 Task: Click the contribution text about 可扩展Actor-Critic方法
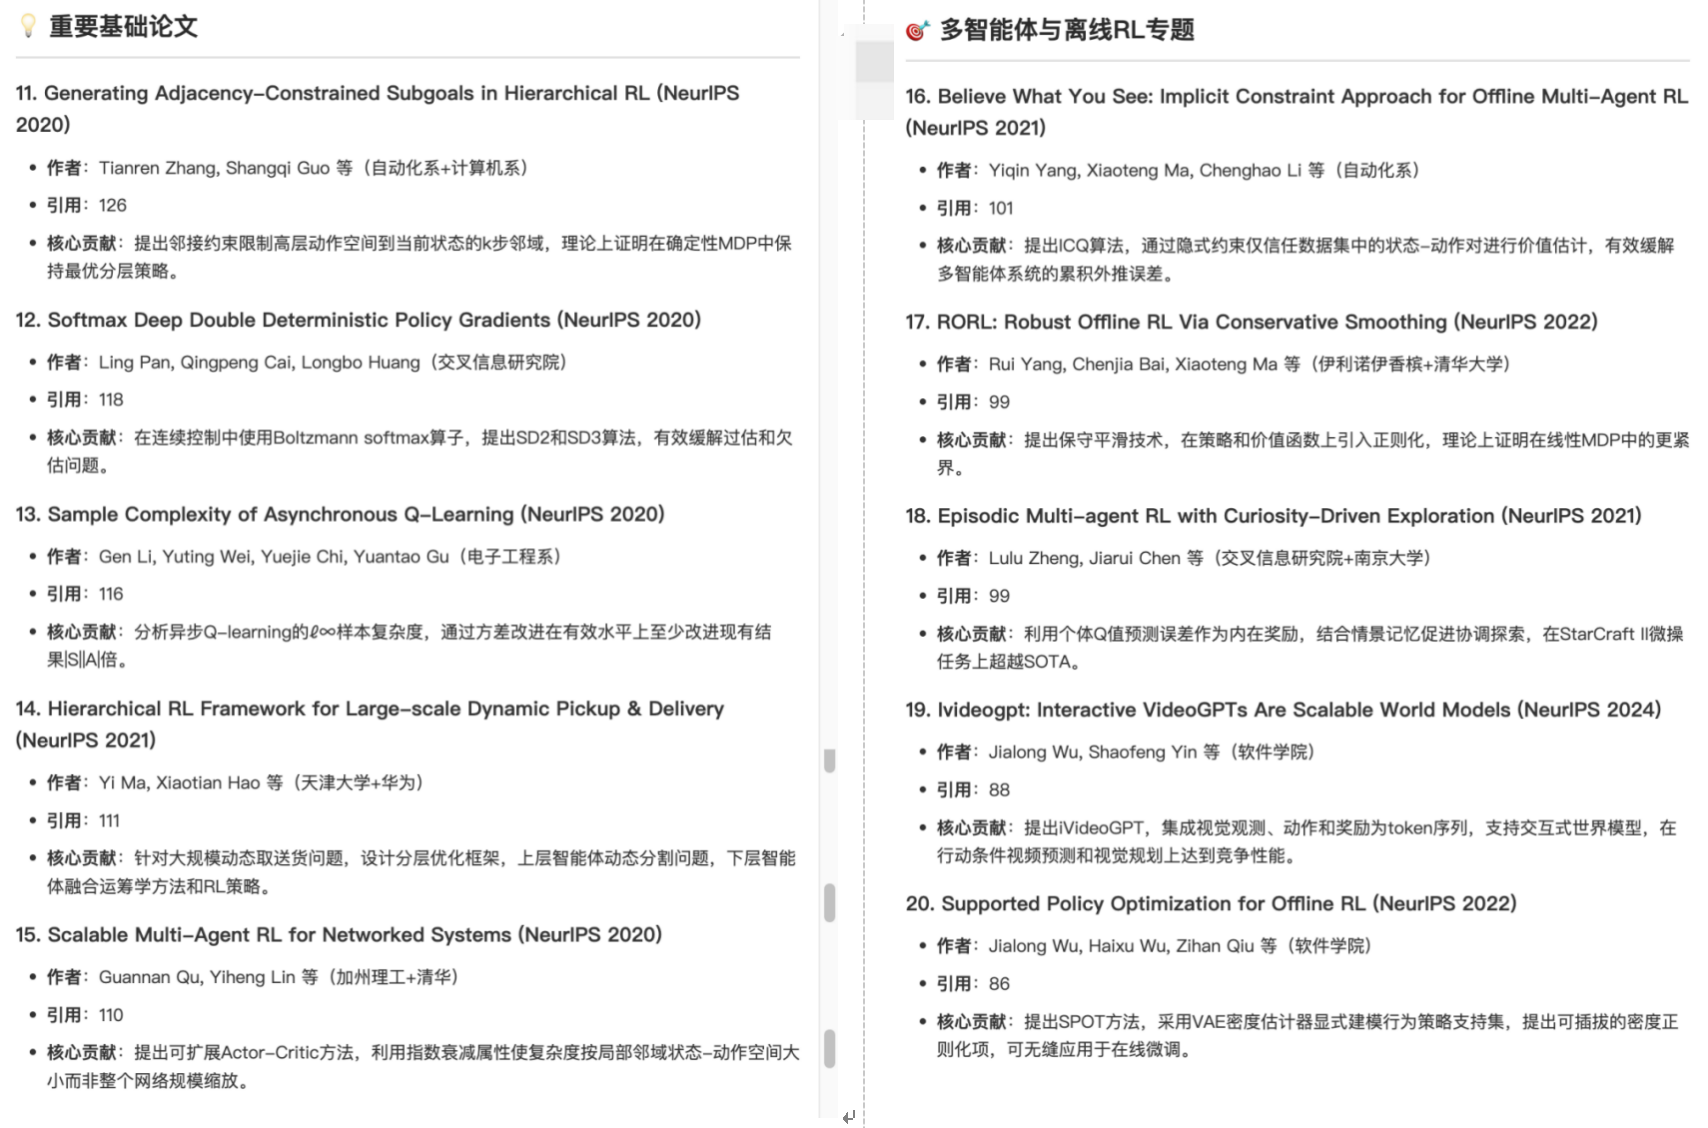pyautogui.click(x=423, y=1067)
